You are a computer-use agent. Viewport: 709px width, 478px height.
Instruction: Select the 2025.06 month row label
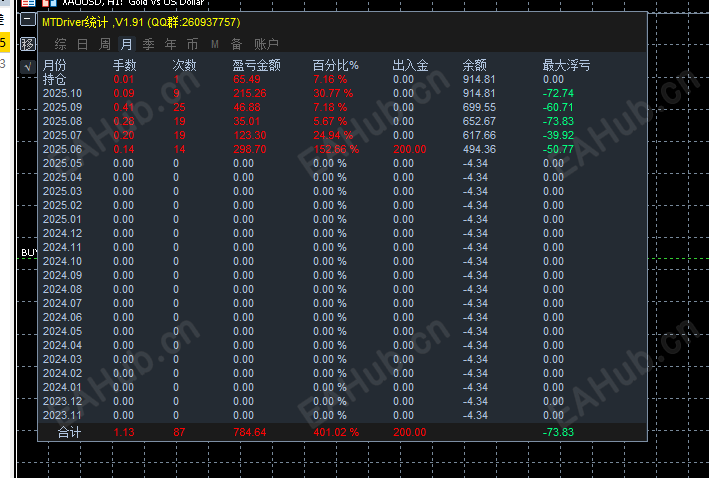(x=62, y=150)
